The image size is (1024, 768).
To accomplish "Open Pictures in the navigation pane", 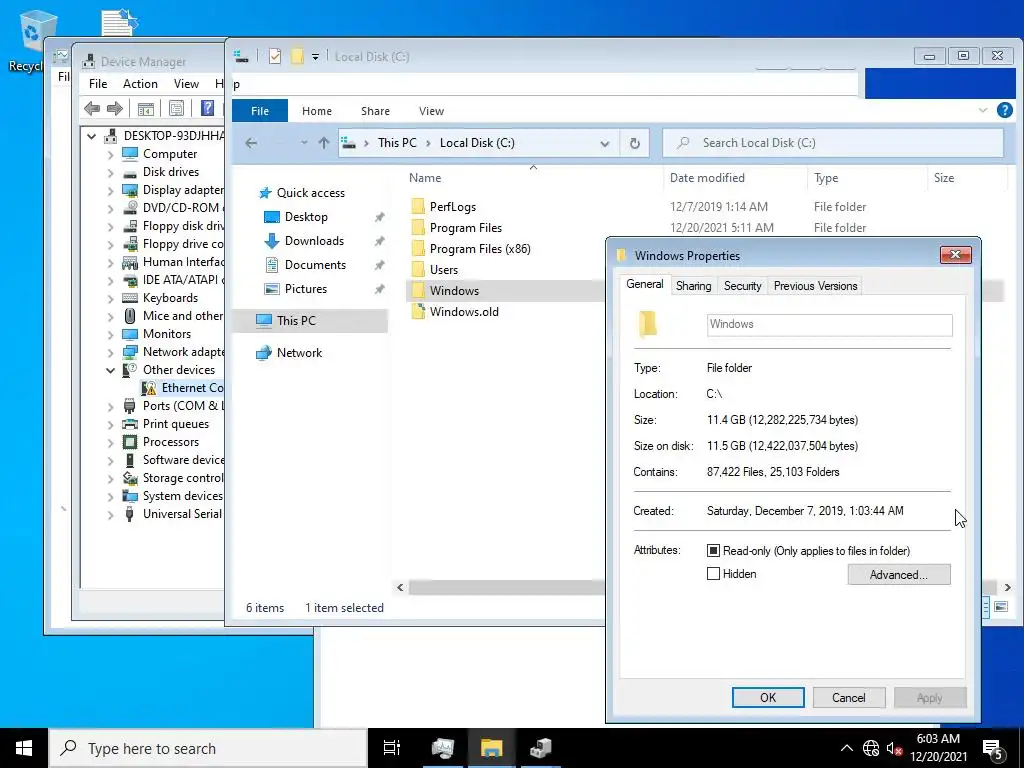I will point(305,289).
